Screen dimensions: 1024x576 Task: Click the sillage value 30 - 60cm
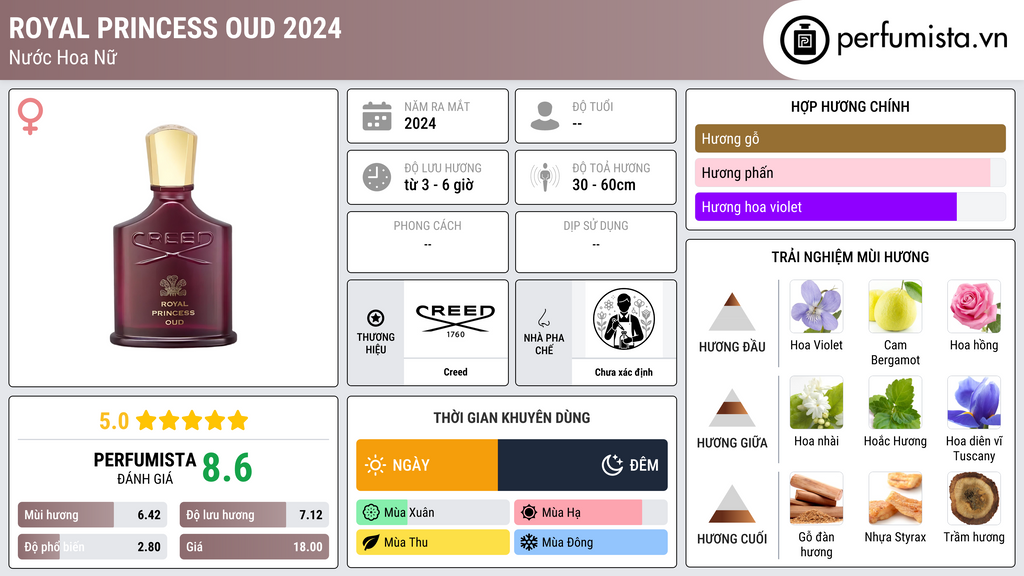[604, 185]
